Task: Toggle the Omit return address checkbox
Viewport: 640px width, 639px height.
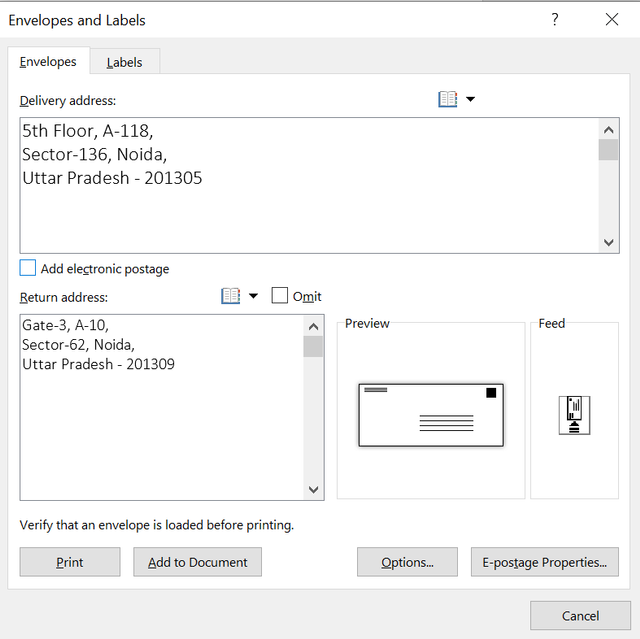Action: coord(280,296)
